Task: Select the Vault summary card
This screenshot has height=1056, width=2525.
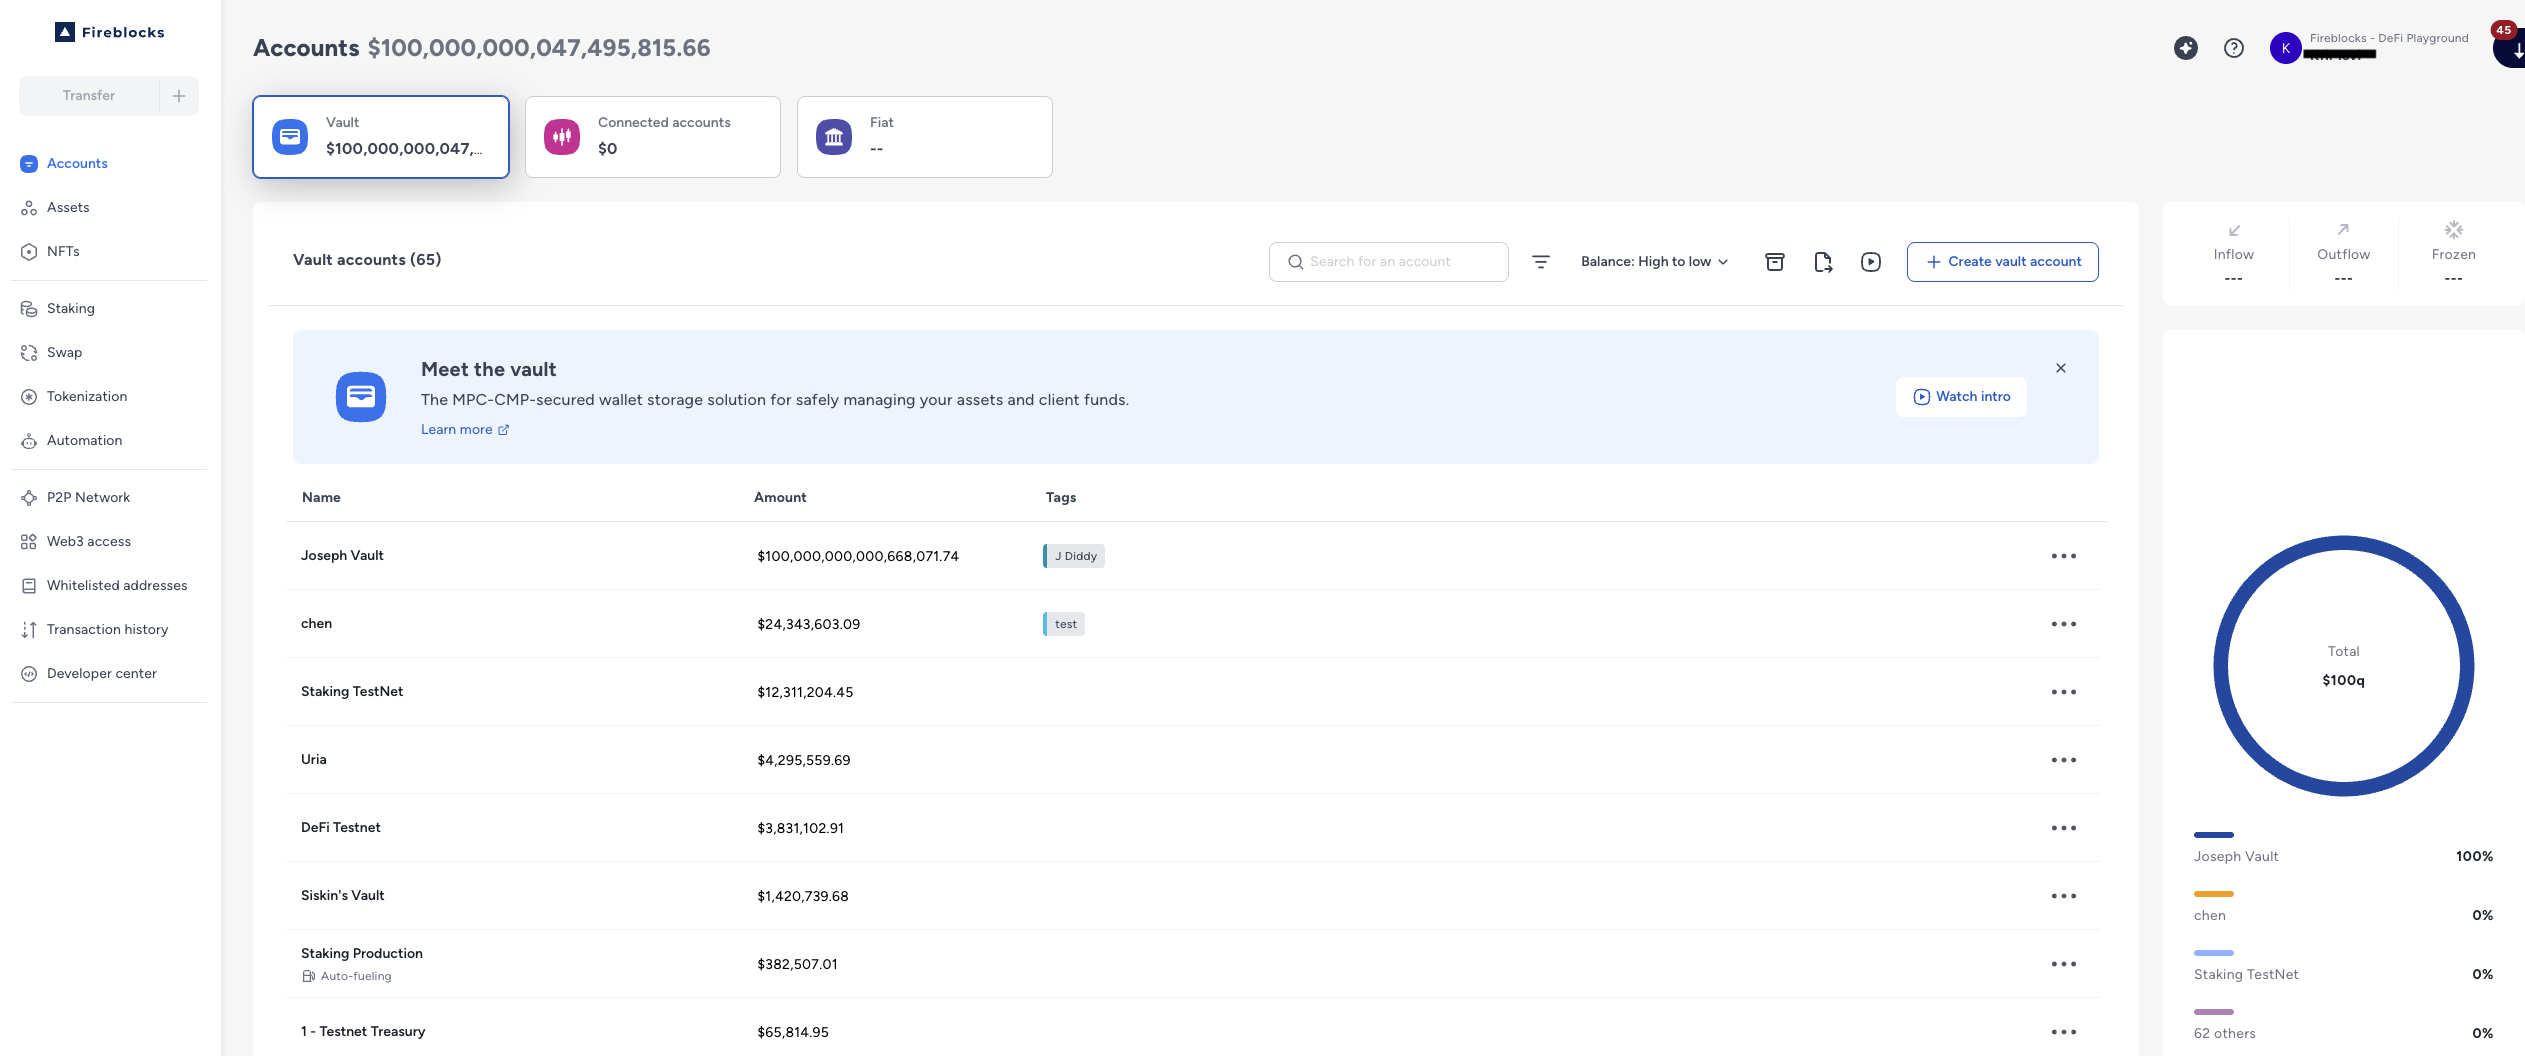Action: 381,137
